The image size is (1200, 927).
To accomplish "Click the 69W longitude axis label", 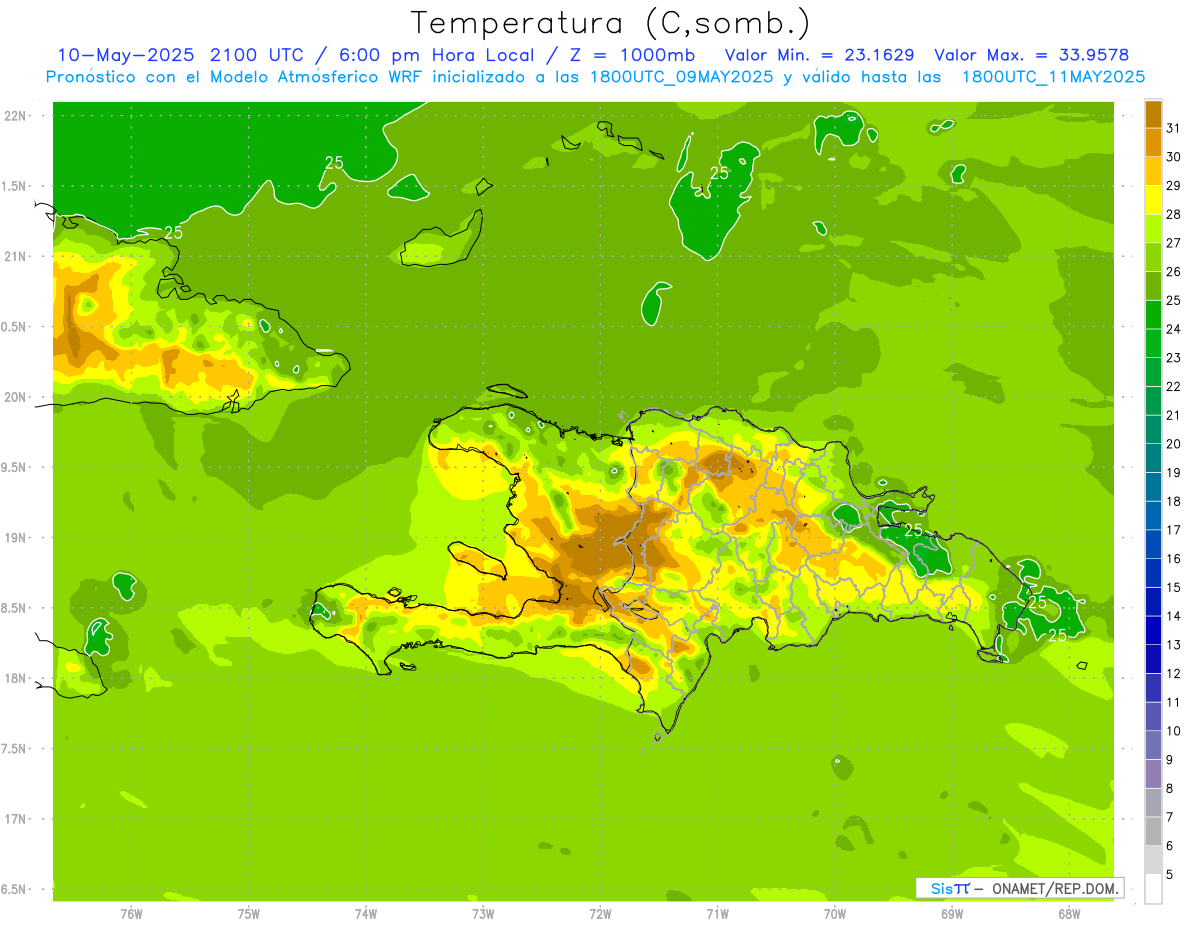I will pyautogui.click(x=952, y=914).
